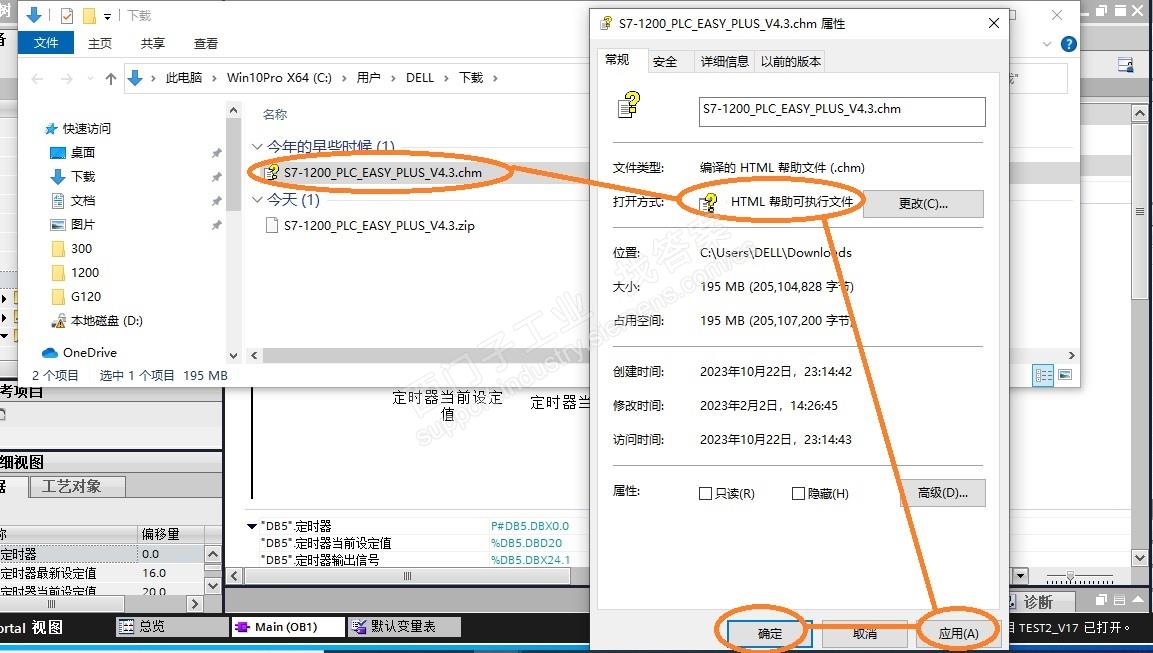Collapse the 今天 (1) file group
Image resolution: width=1153 pixels, height=653 pixels.
(x=257, y=199)
